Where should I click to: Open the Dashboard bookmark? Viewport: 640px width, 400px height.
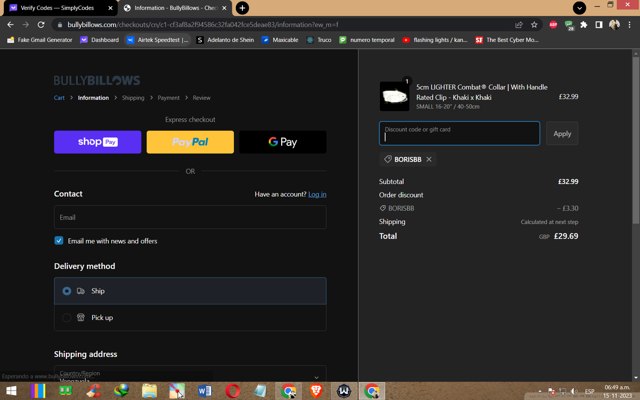pyautogui.click(x=100, y=40)
